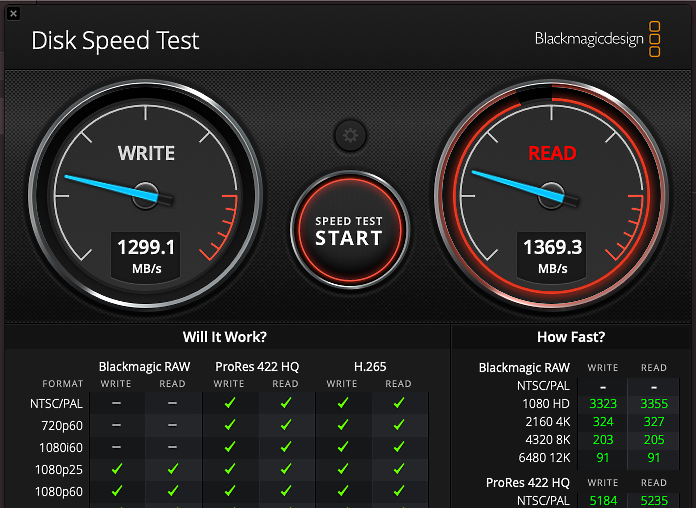
Task: Click the H.265 column header
Action: [x=370, y=367]
